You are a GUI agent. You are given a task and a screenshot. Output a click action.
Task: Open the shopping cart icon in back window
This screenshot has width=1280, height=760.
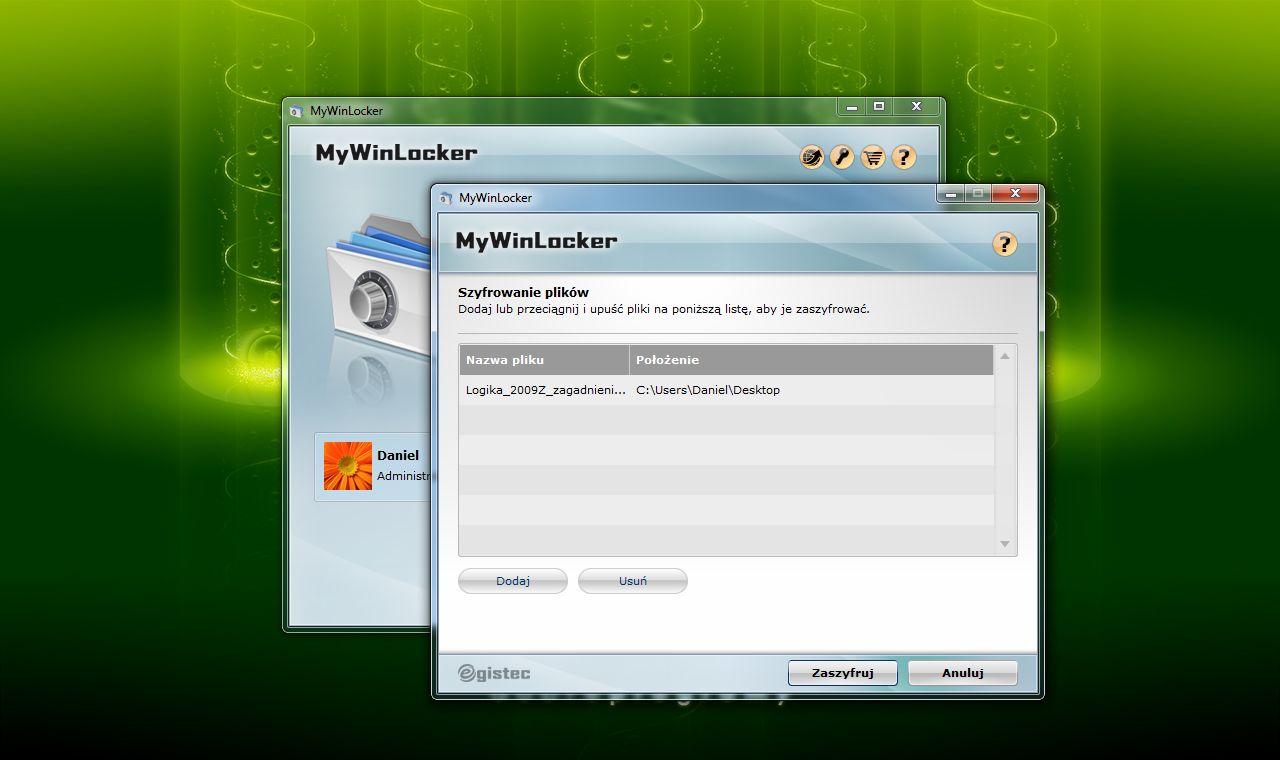[x=873, y=157]
